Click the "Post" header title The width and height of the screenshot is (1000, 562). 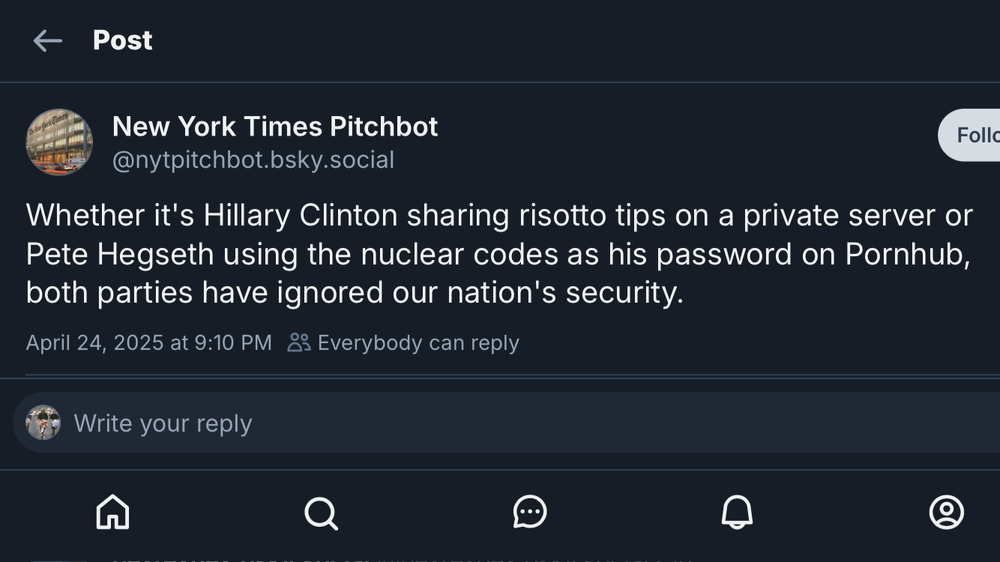coord(123,41)
